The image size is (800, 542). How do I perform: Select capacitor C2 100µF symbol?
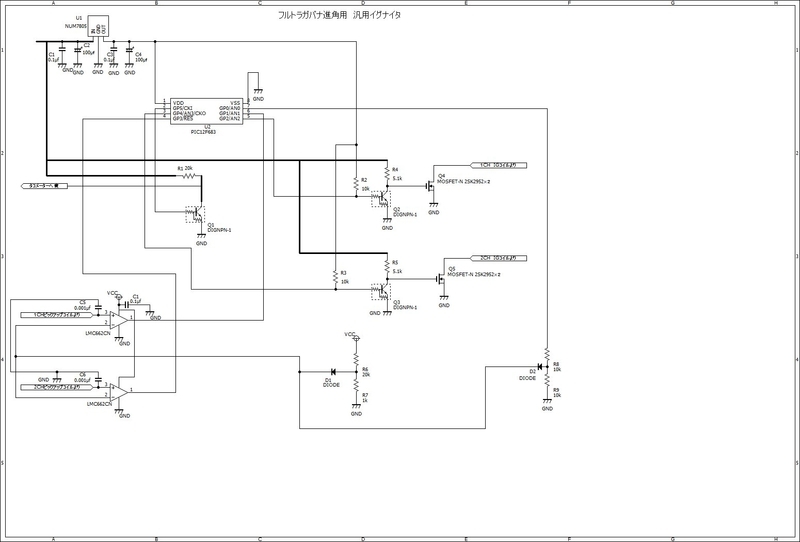click(x=78, y=51)
